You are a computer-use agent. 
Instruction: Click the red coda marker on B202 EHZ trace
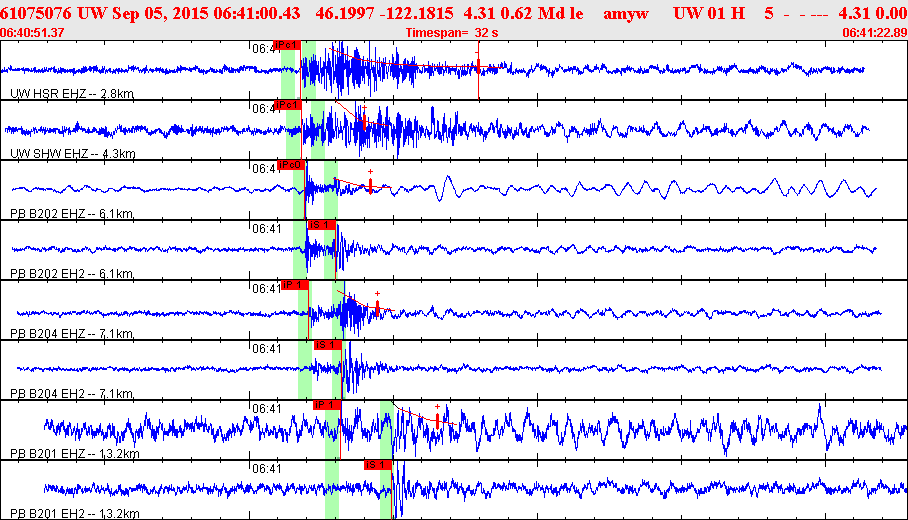point(370,186)
